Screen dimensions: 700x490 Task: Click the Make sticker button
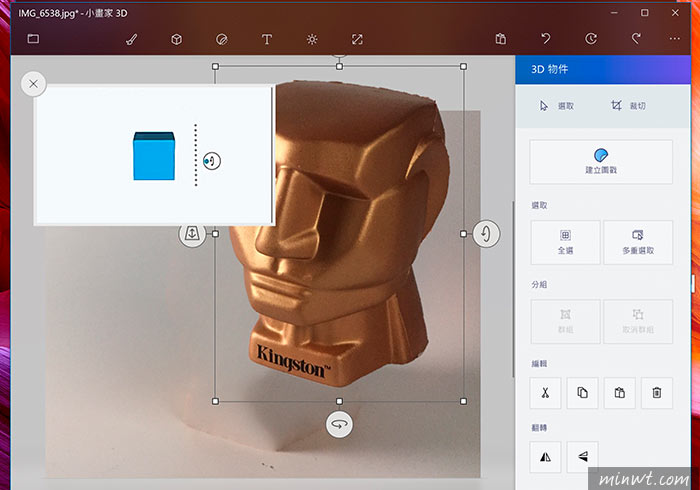(601, 162)
